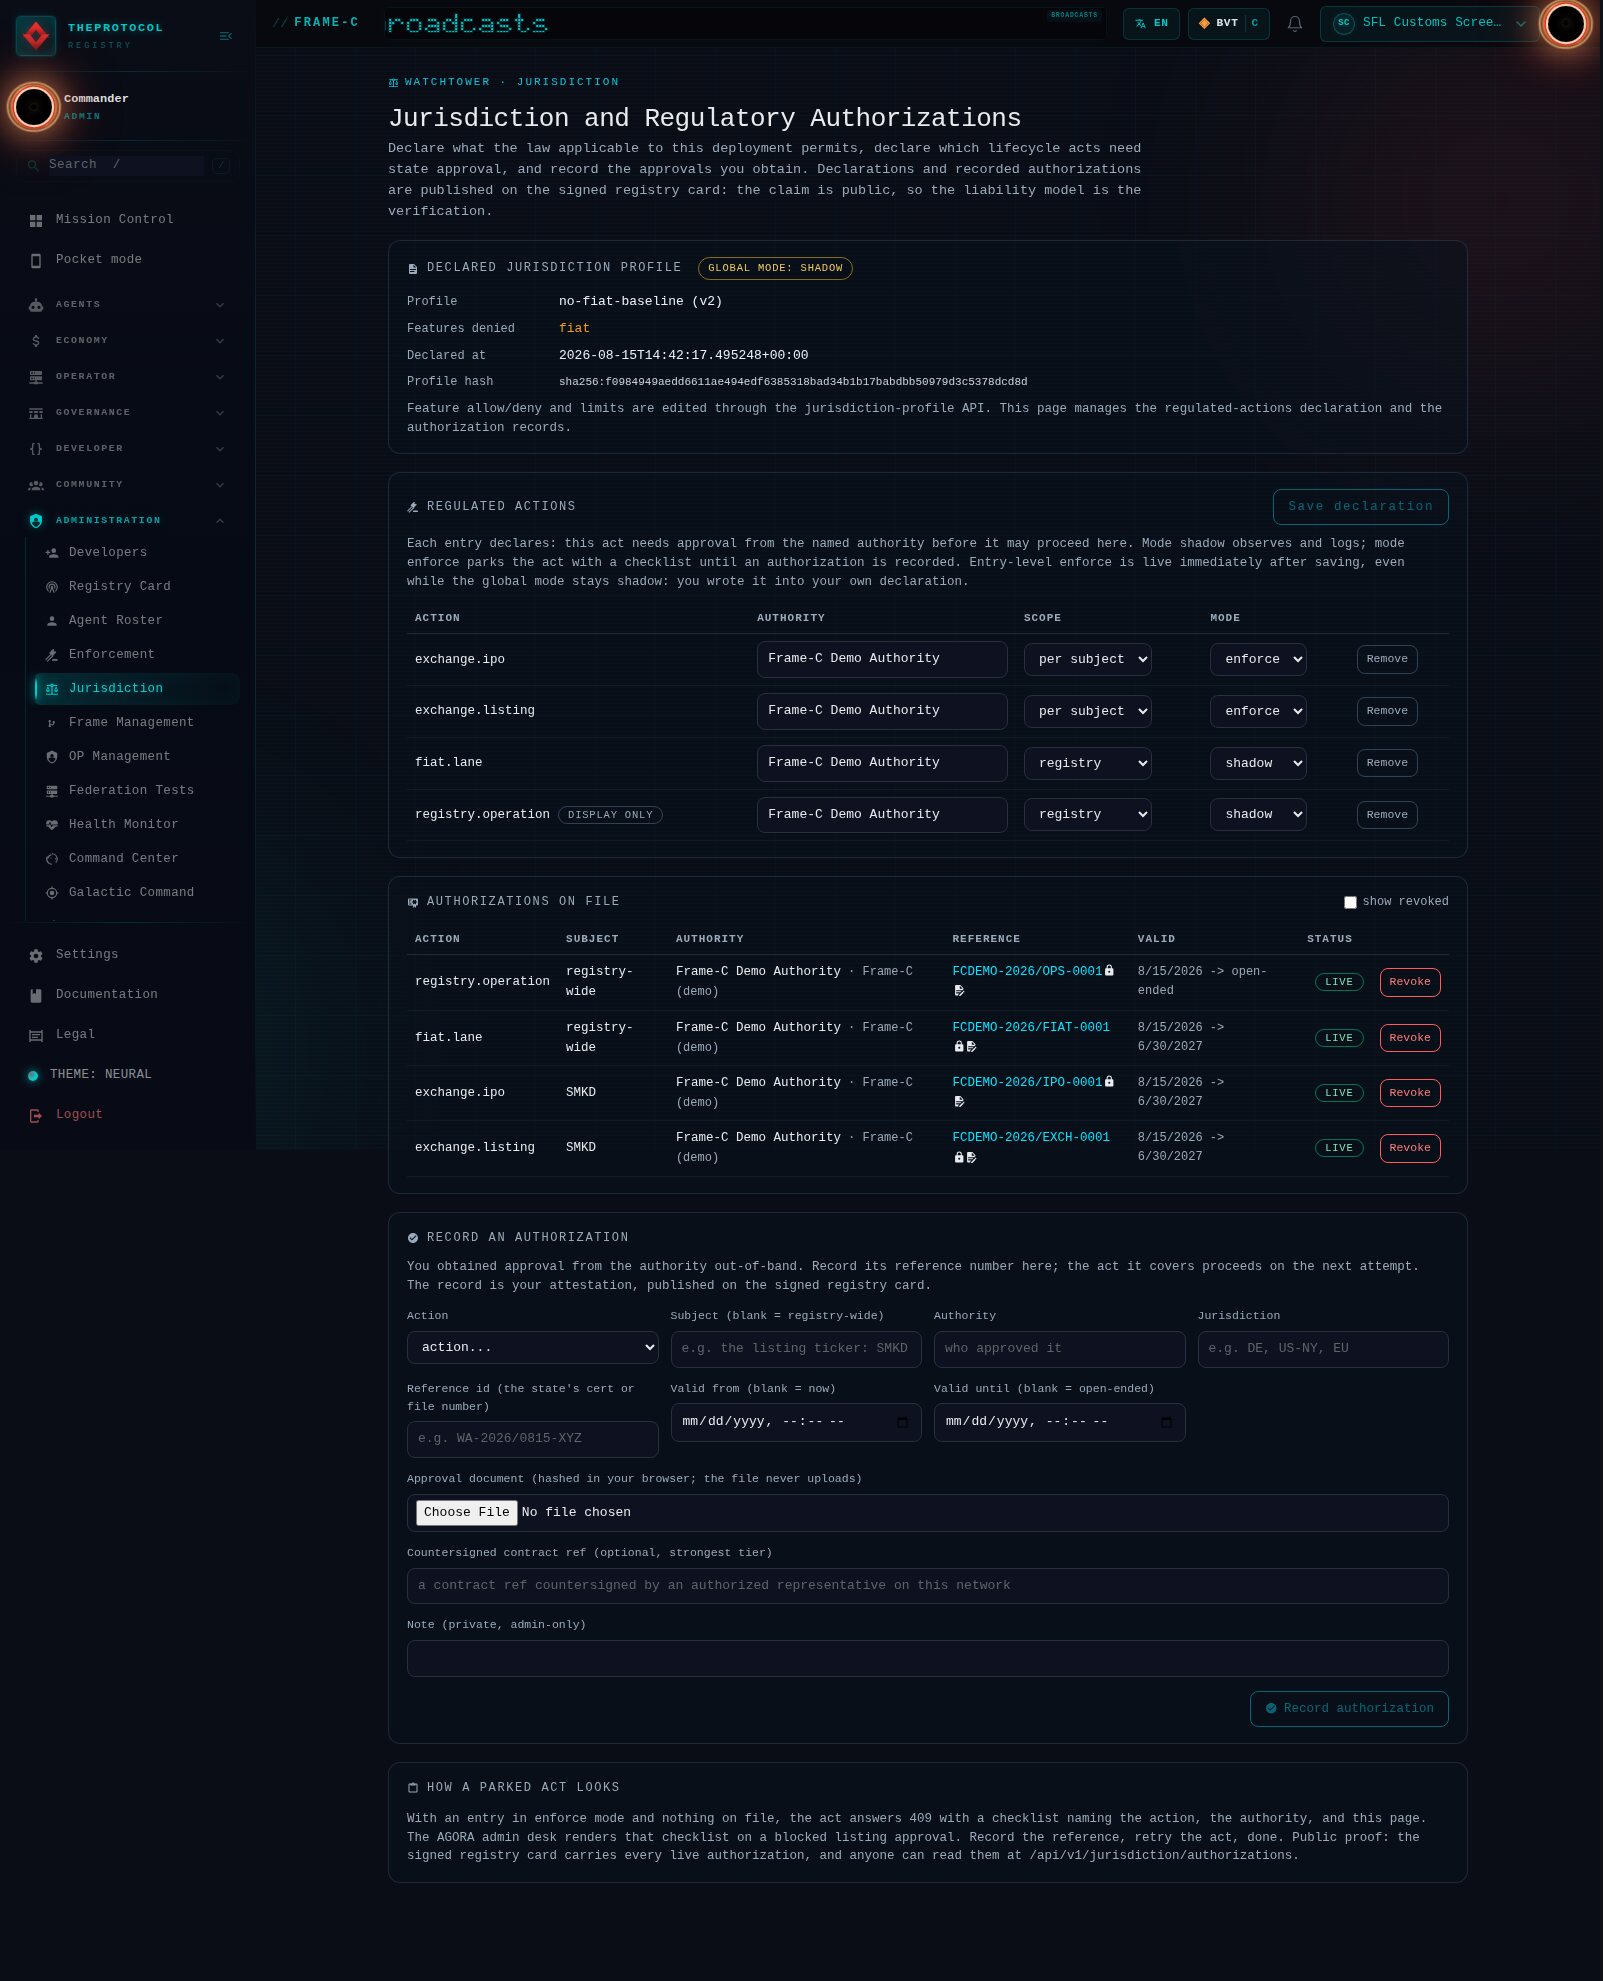Open the SFL Customs Screen account dropdown
Screen dimensions: 1603x1981
click(1428, 23)
